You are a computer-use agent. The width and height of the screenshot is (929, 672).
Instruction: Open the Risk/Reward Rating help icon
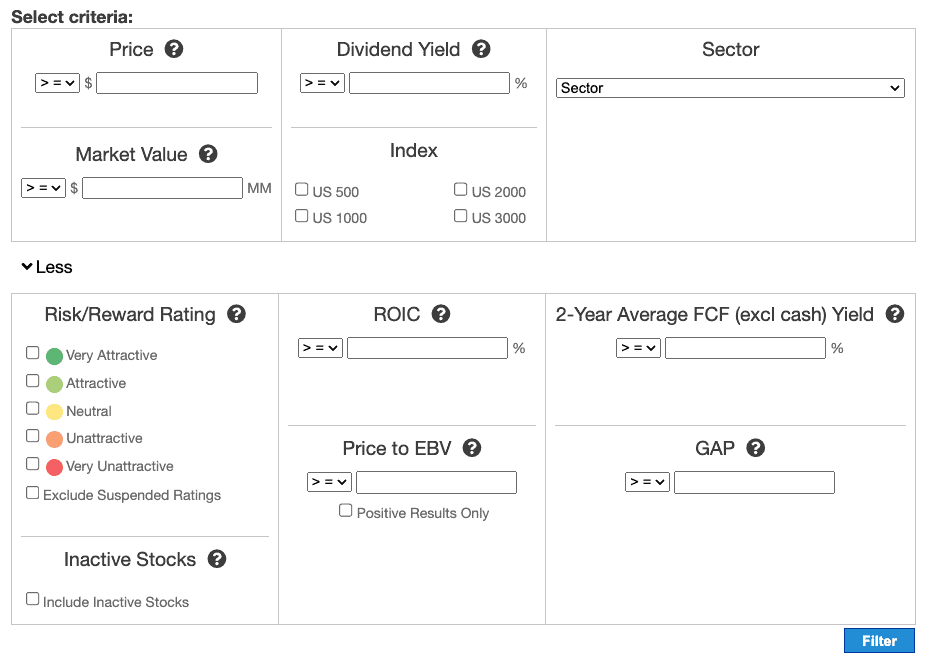pos(236,314)
